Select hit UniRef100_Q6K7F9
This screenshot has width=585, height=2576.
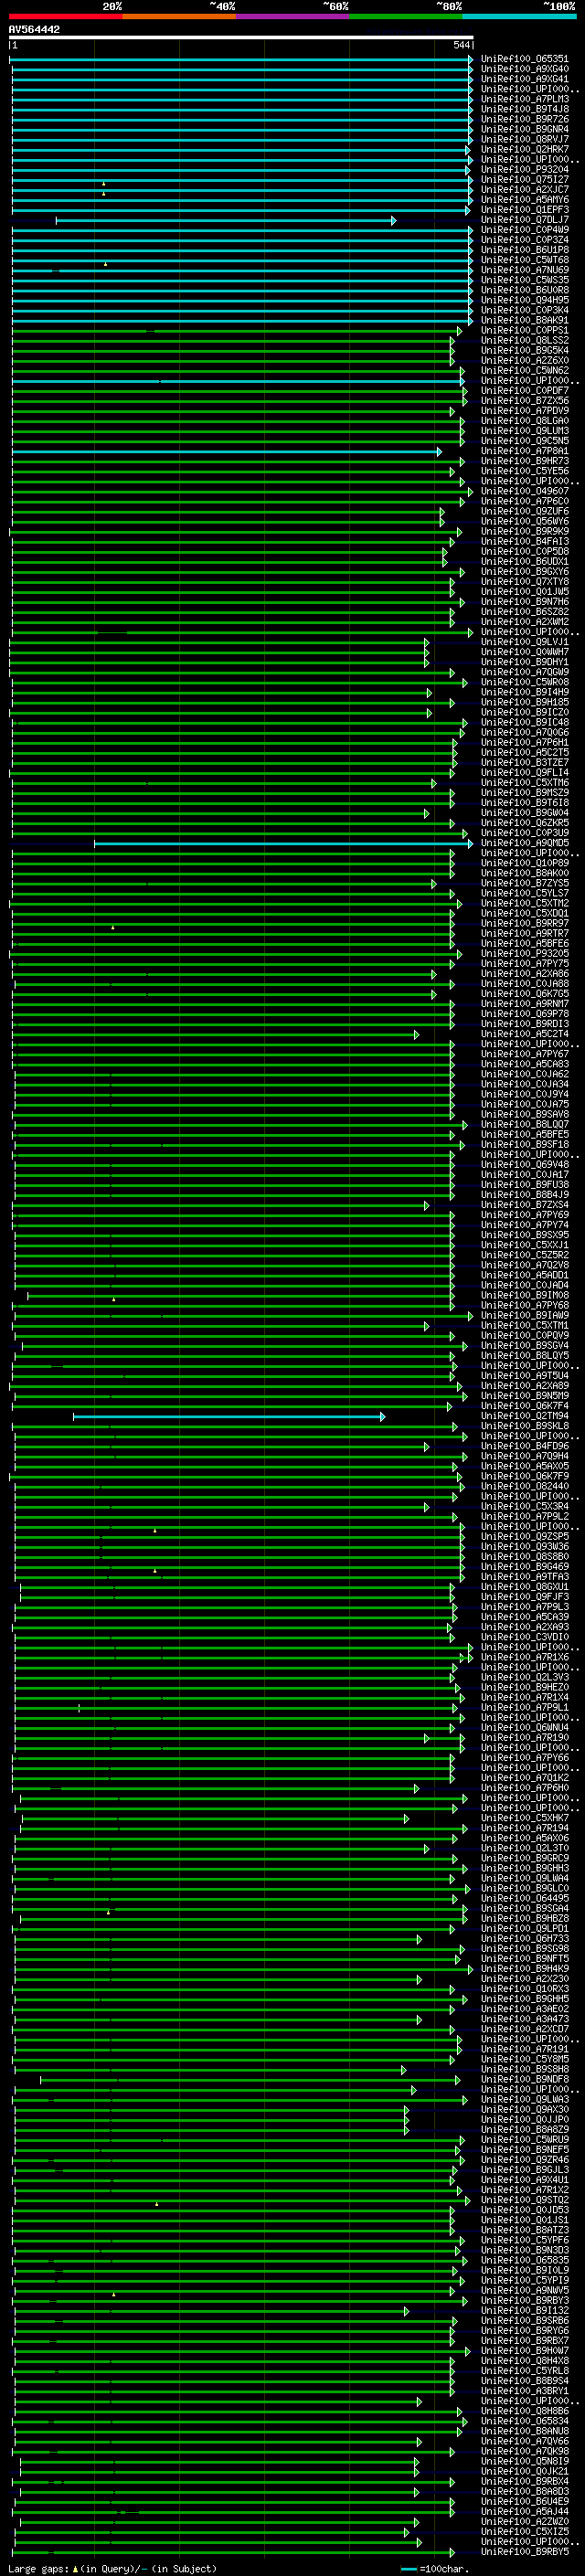click(x=524, y=1477)
